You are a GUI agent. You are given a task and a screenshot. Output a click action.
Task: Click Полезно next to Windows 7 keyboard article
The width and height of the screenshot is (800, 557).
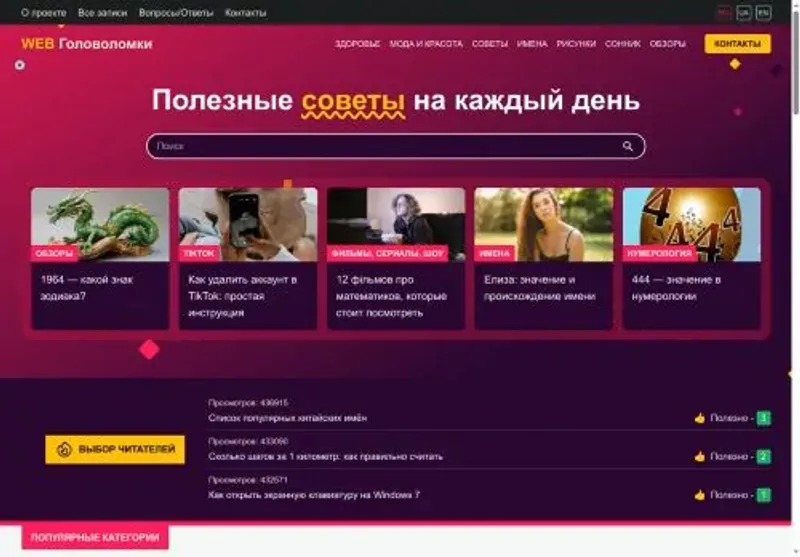tap(729, 495)
